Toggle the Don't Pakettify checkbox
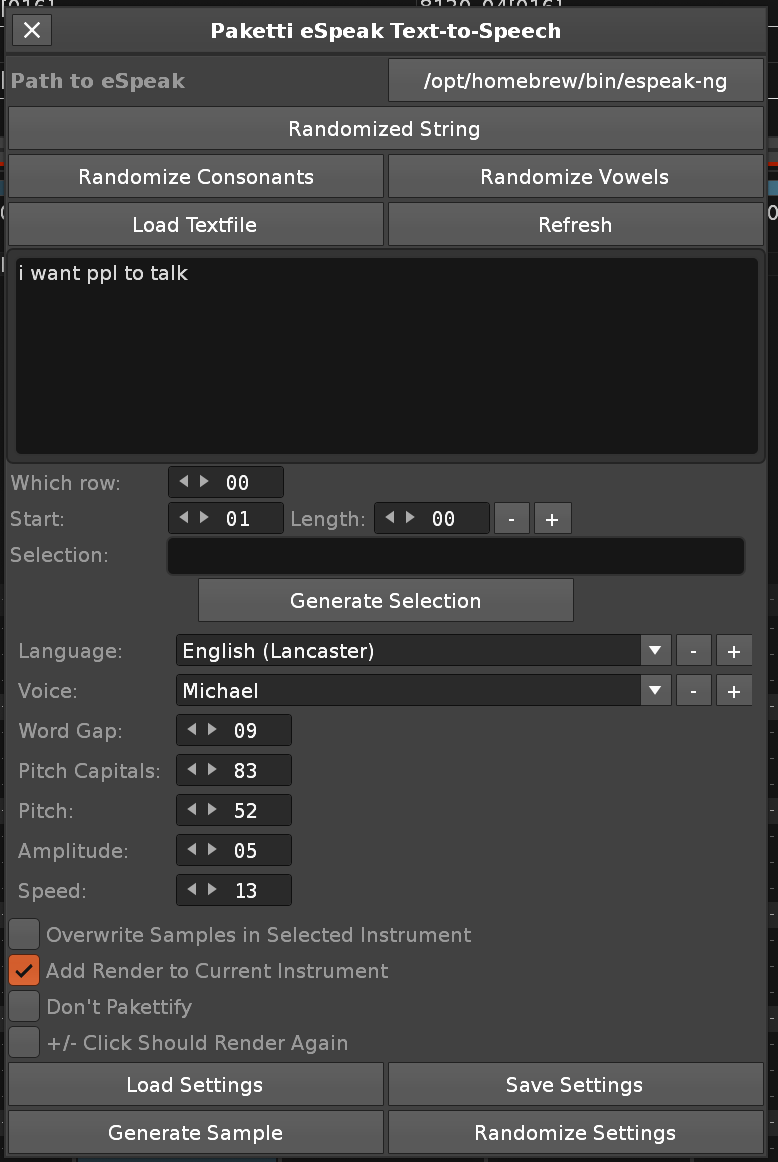The width and height of the screenshot is (778, 1162). tap(24, 1007)
